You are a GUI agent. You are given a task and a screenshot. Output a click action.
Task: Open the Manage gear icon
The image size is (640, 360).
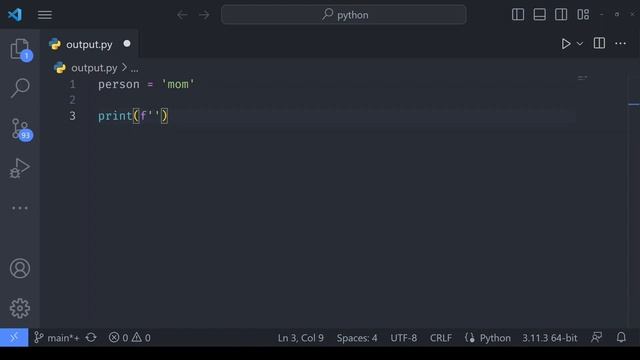click(20, 308)
